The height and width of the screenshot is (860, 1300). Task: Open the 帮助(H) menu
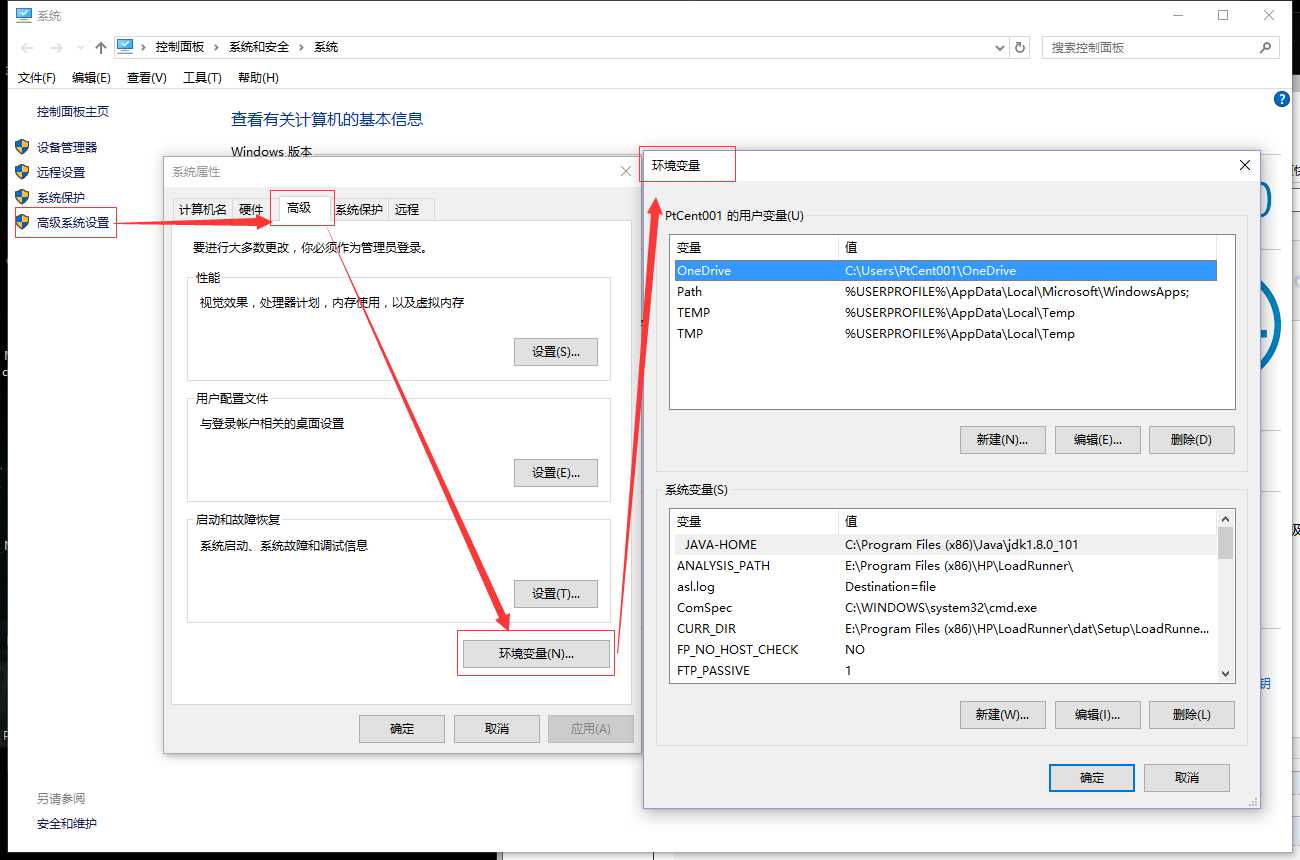point(258,77)
